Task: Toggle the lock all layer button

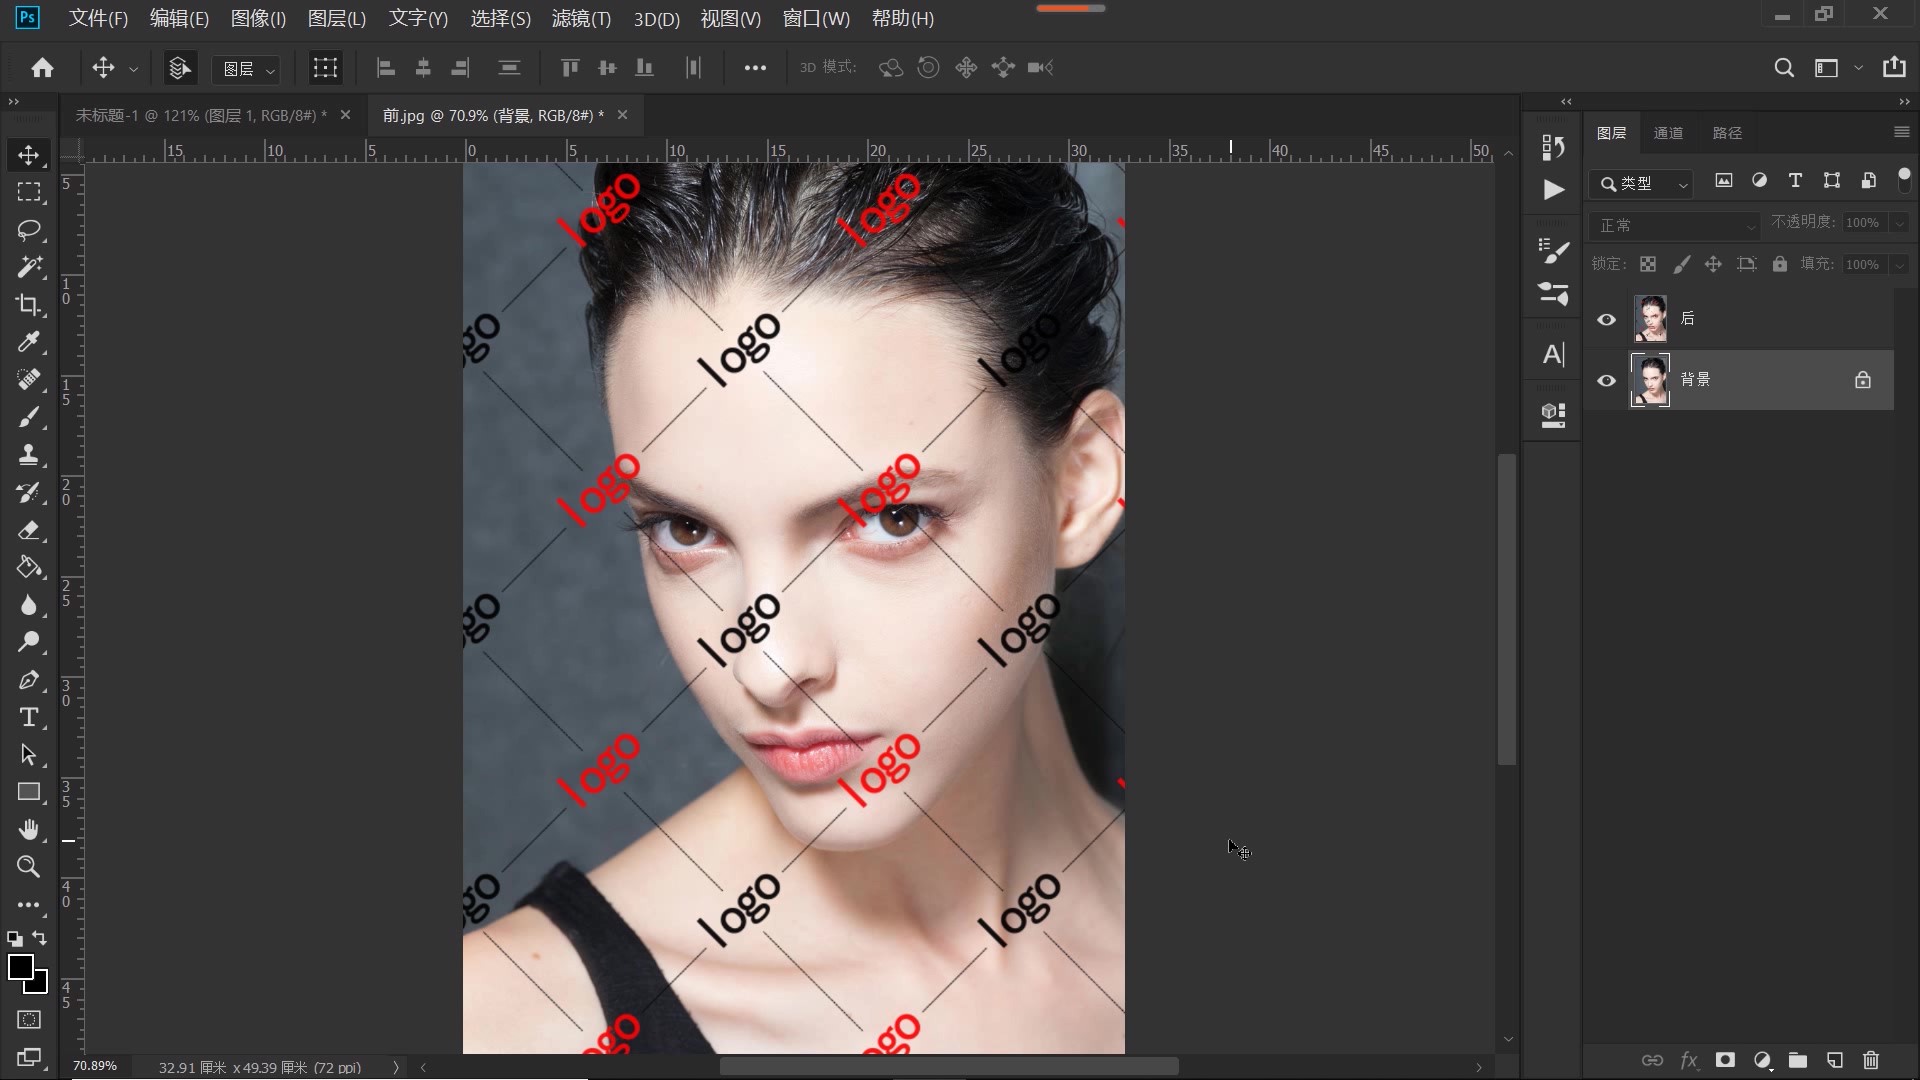Action: (x=1780, y=264)
